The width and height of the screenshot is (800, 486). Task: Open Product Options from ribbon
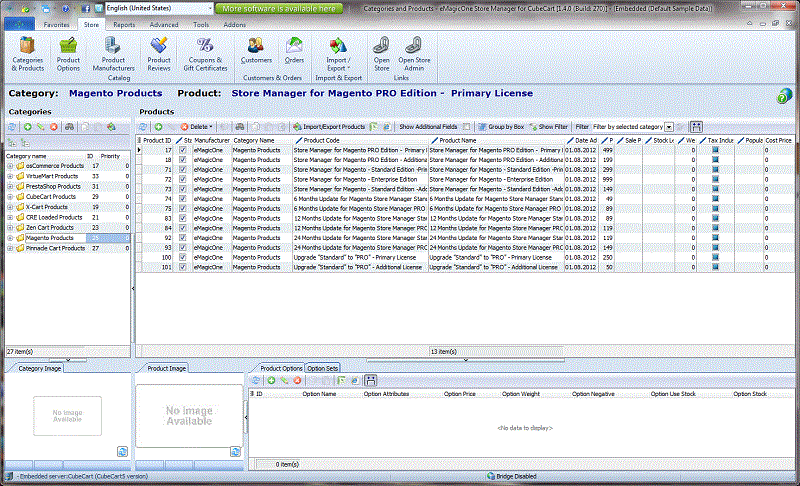(x=68, y=54)
